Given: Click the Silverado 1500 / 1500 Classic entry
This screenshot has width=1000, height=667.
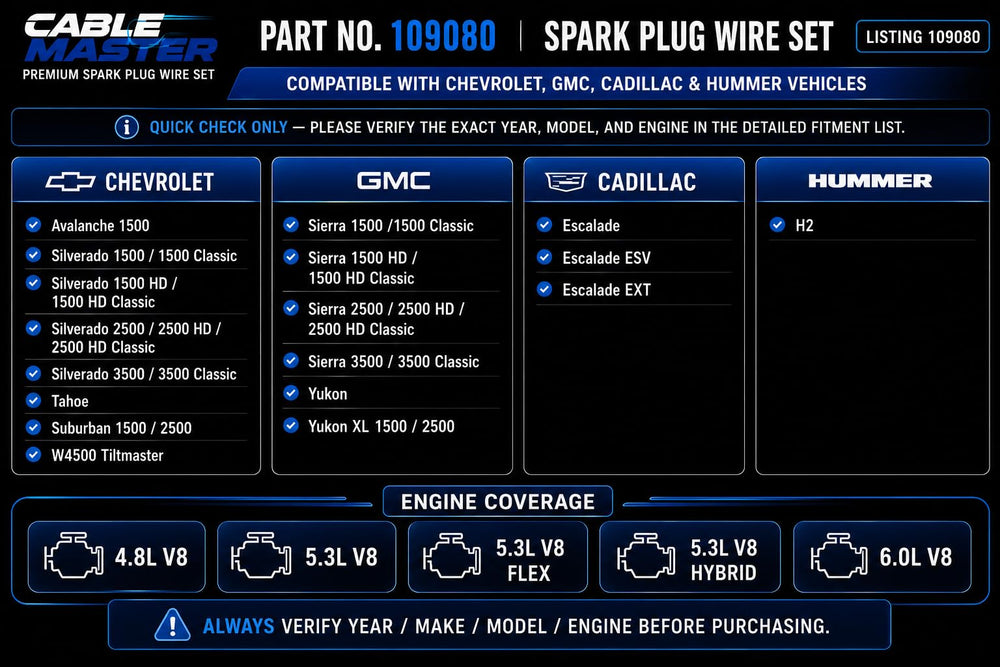Looking at the screenshot, I should point(144,256).
